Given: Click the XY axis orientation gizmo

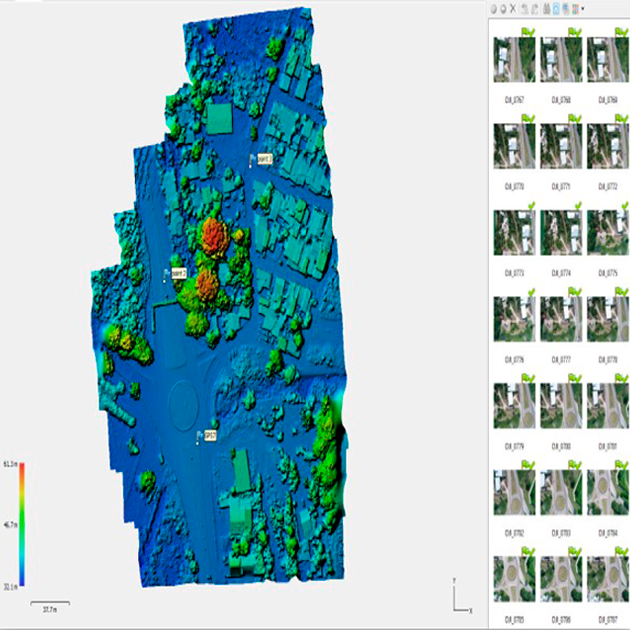Looking at the screenshot, I should (x=459, y=598).
